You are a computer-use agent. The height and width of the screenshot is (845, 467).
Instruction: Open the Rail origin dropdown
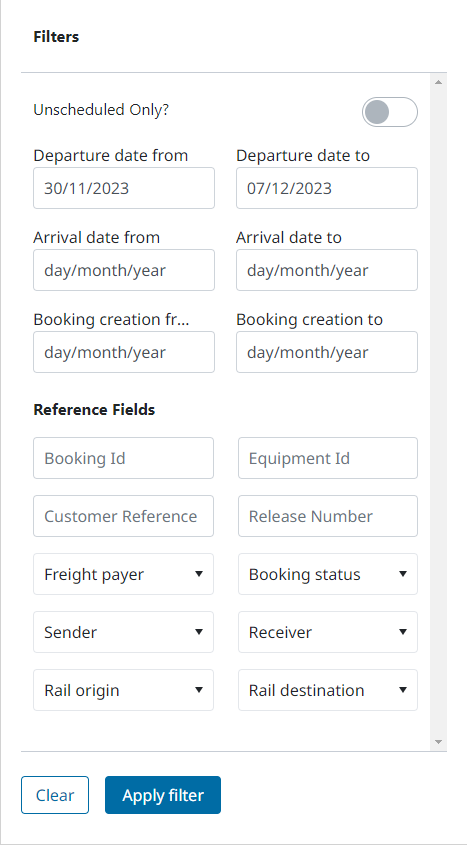[123, 690]
